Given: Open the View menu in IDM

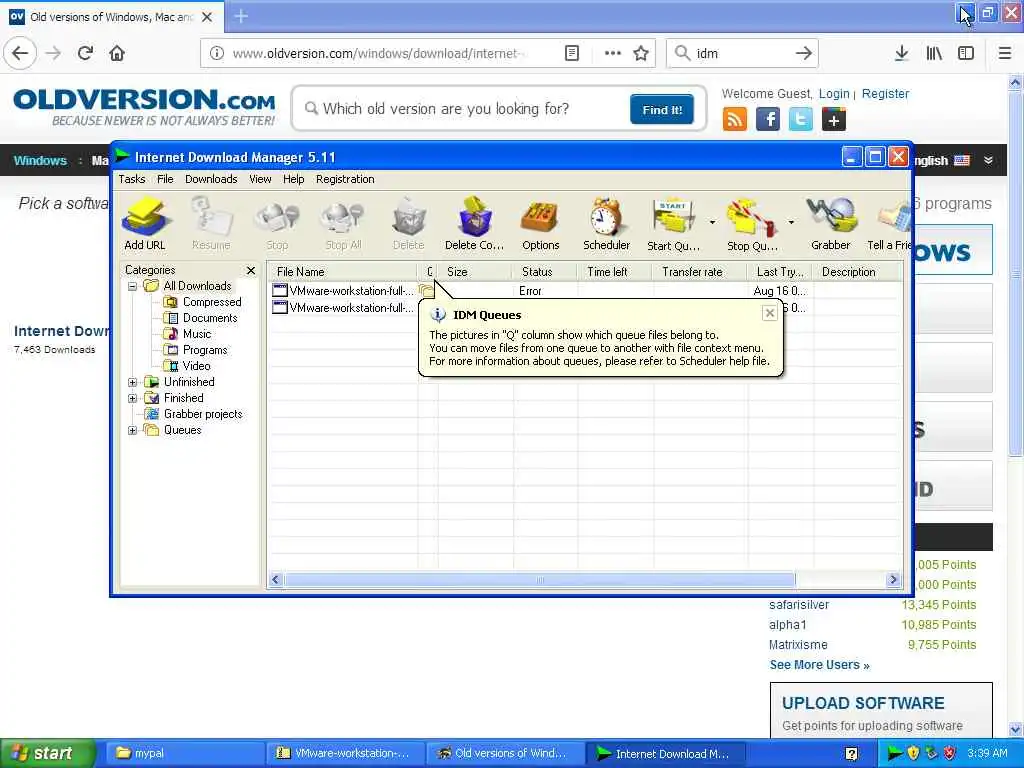Looking at the screenshot, I should tap(260, 179).
